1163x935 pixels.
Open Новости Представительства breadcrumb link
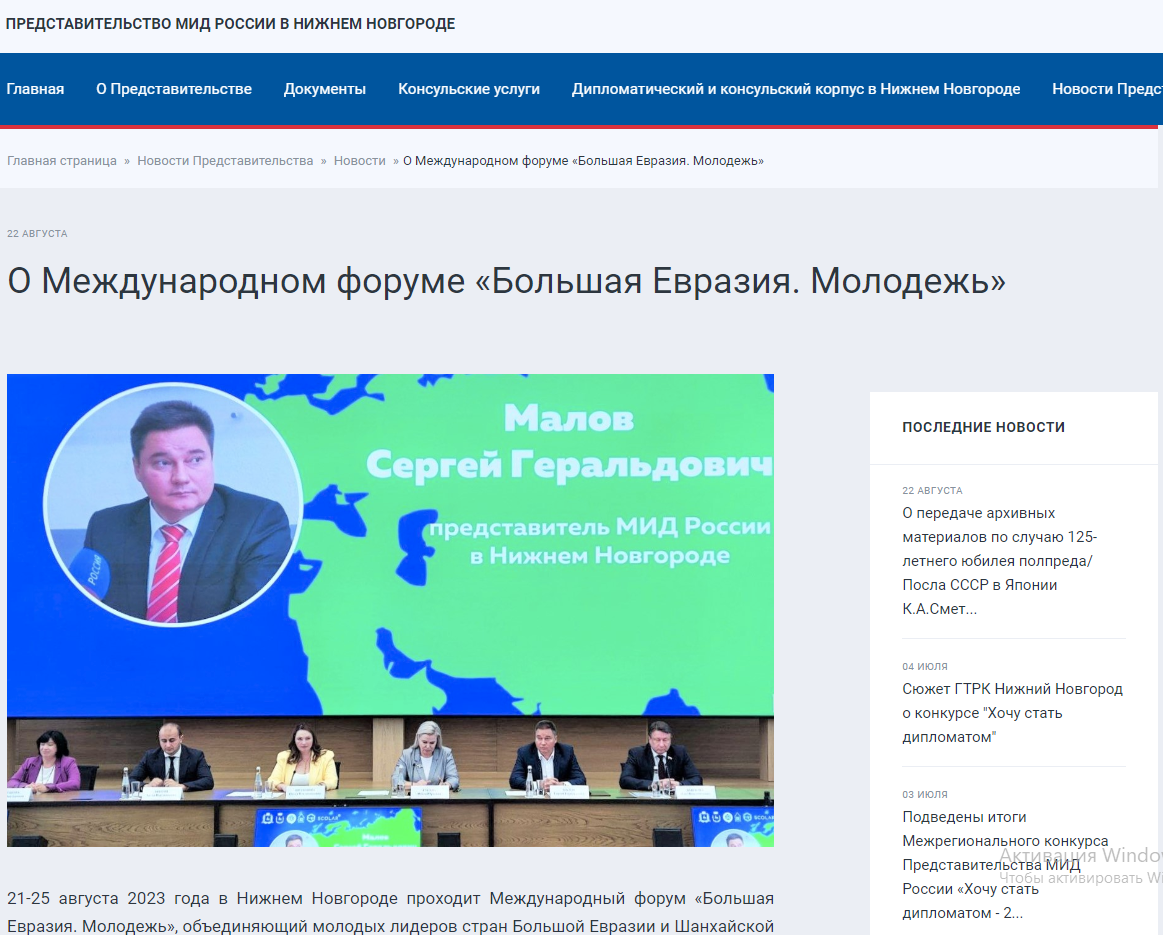[225, 161]
